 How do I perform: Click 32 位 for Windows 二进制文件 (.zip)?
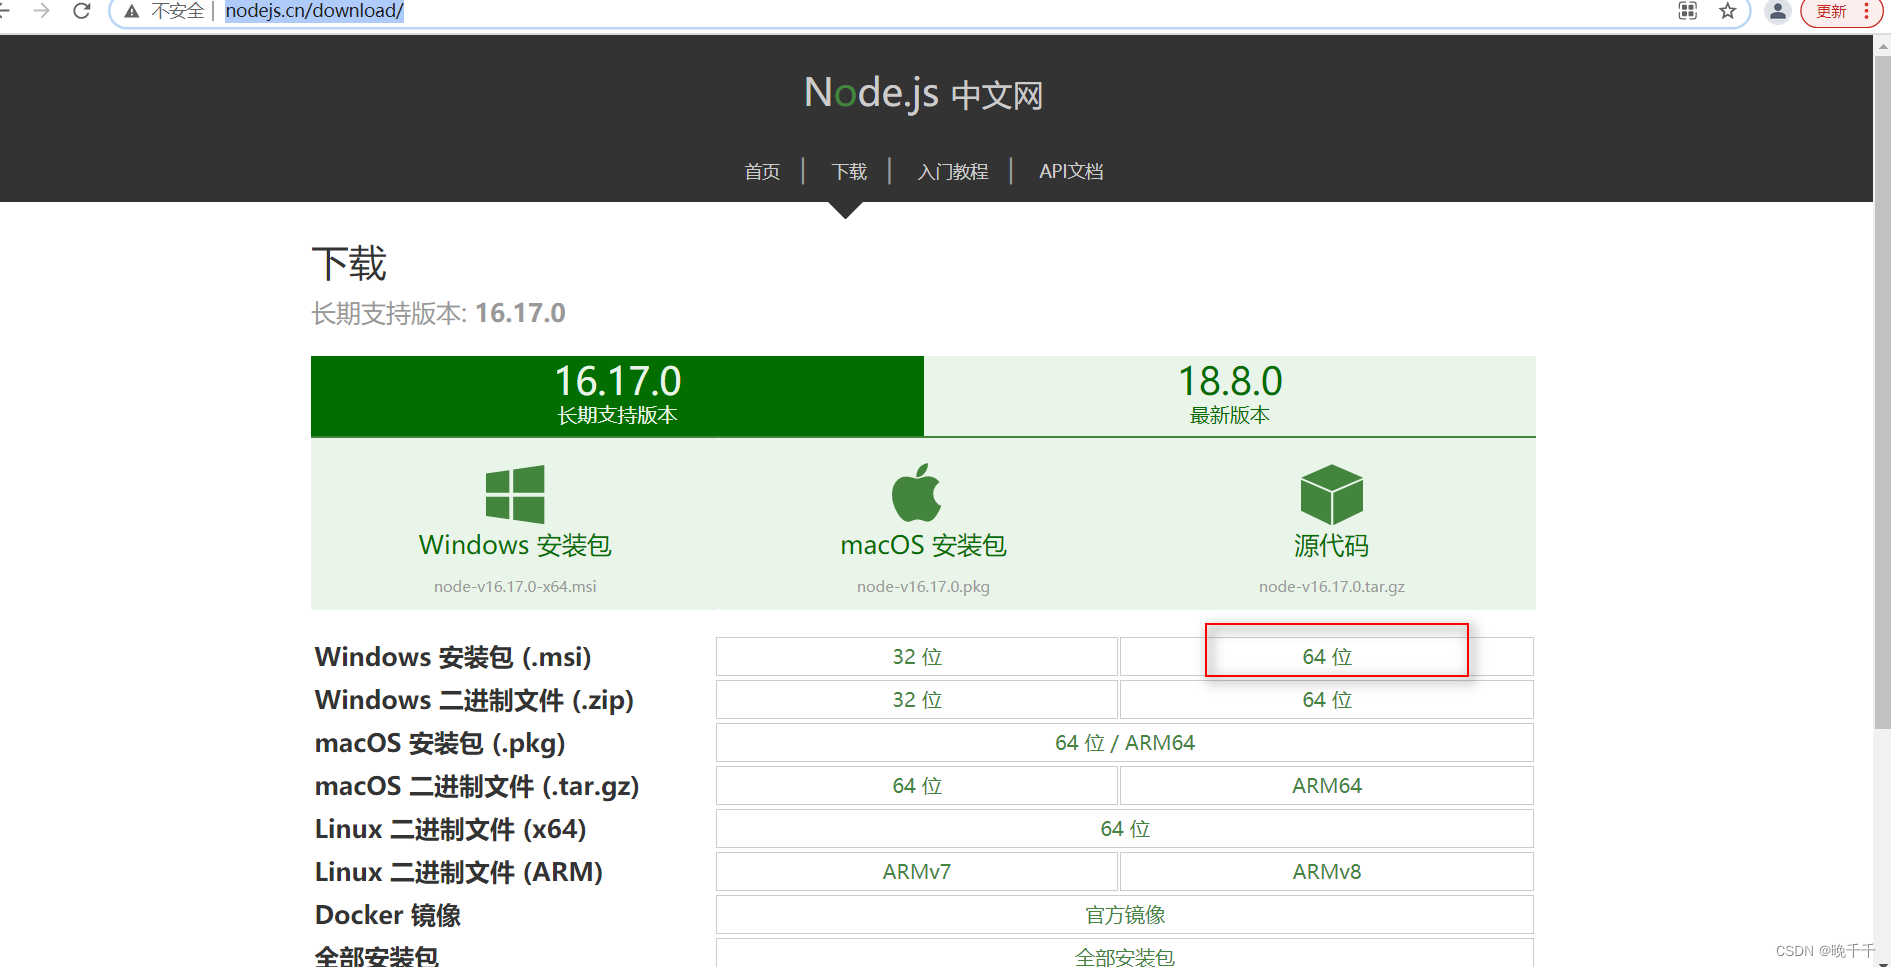(917, 700)
